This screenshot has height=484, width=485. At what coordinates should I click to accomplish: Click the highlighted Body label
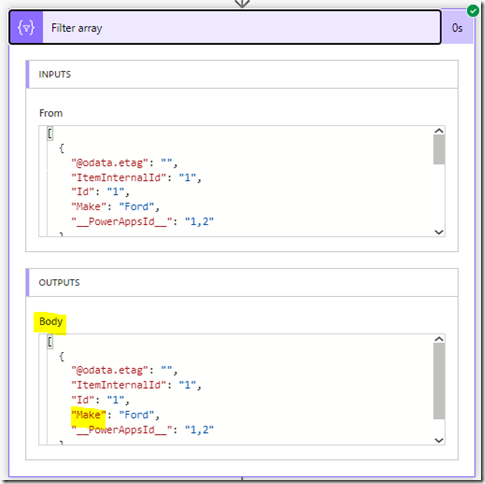coord(51,322)
